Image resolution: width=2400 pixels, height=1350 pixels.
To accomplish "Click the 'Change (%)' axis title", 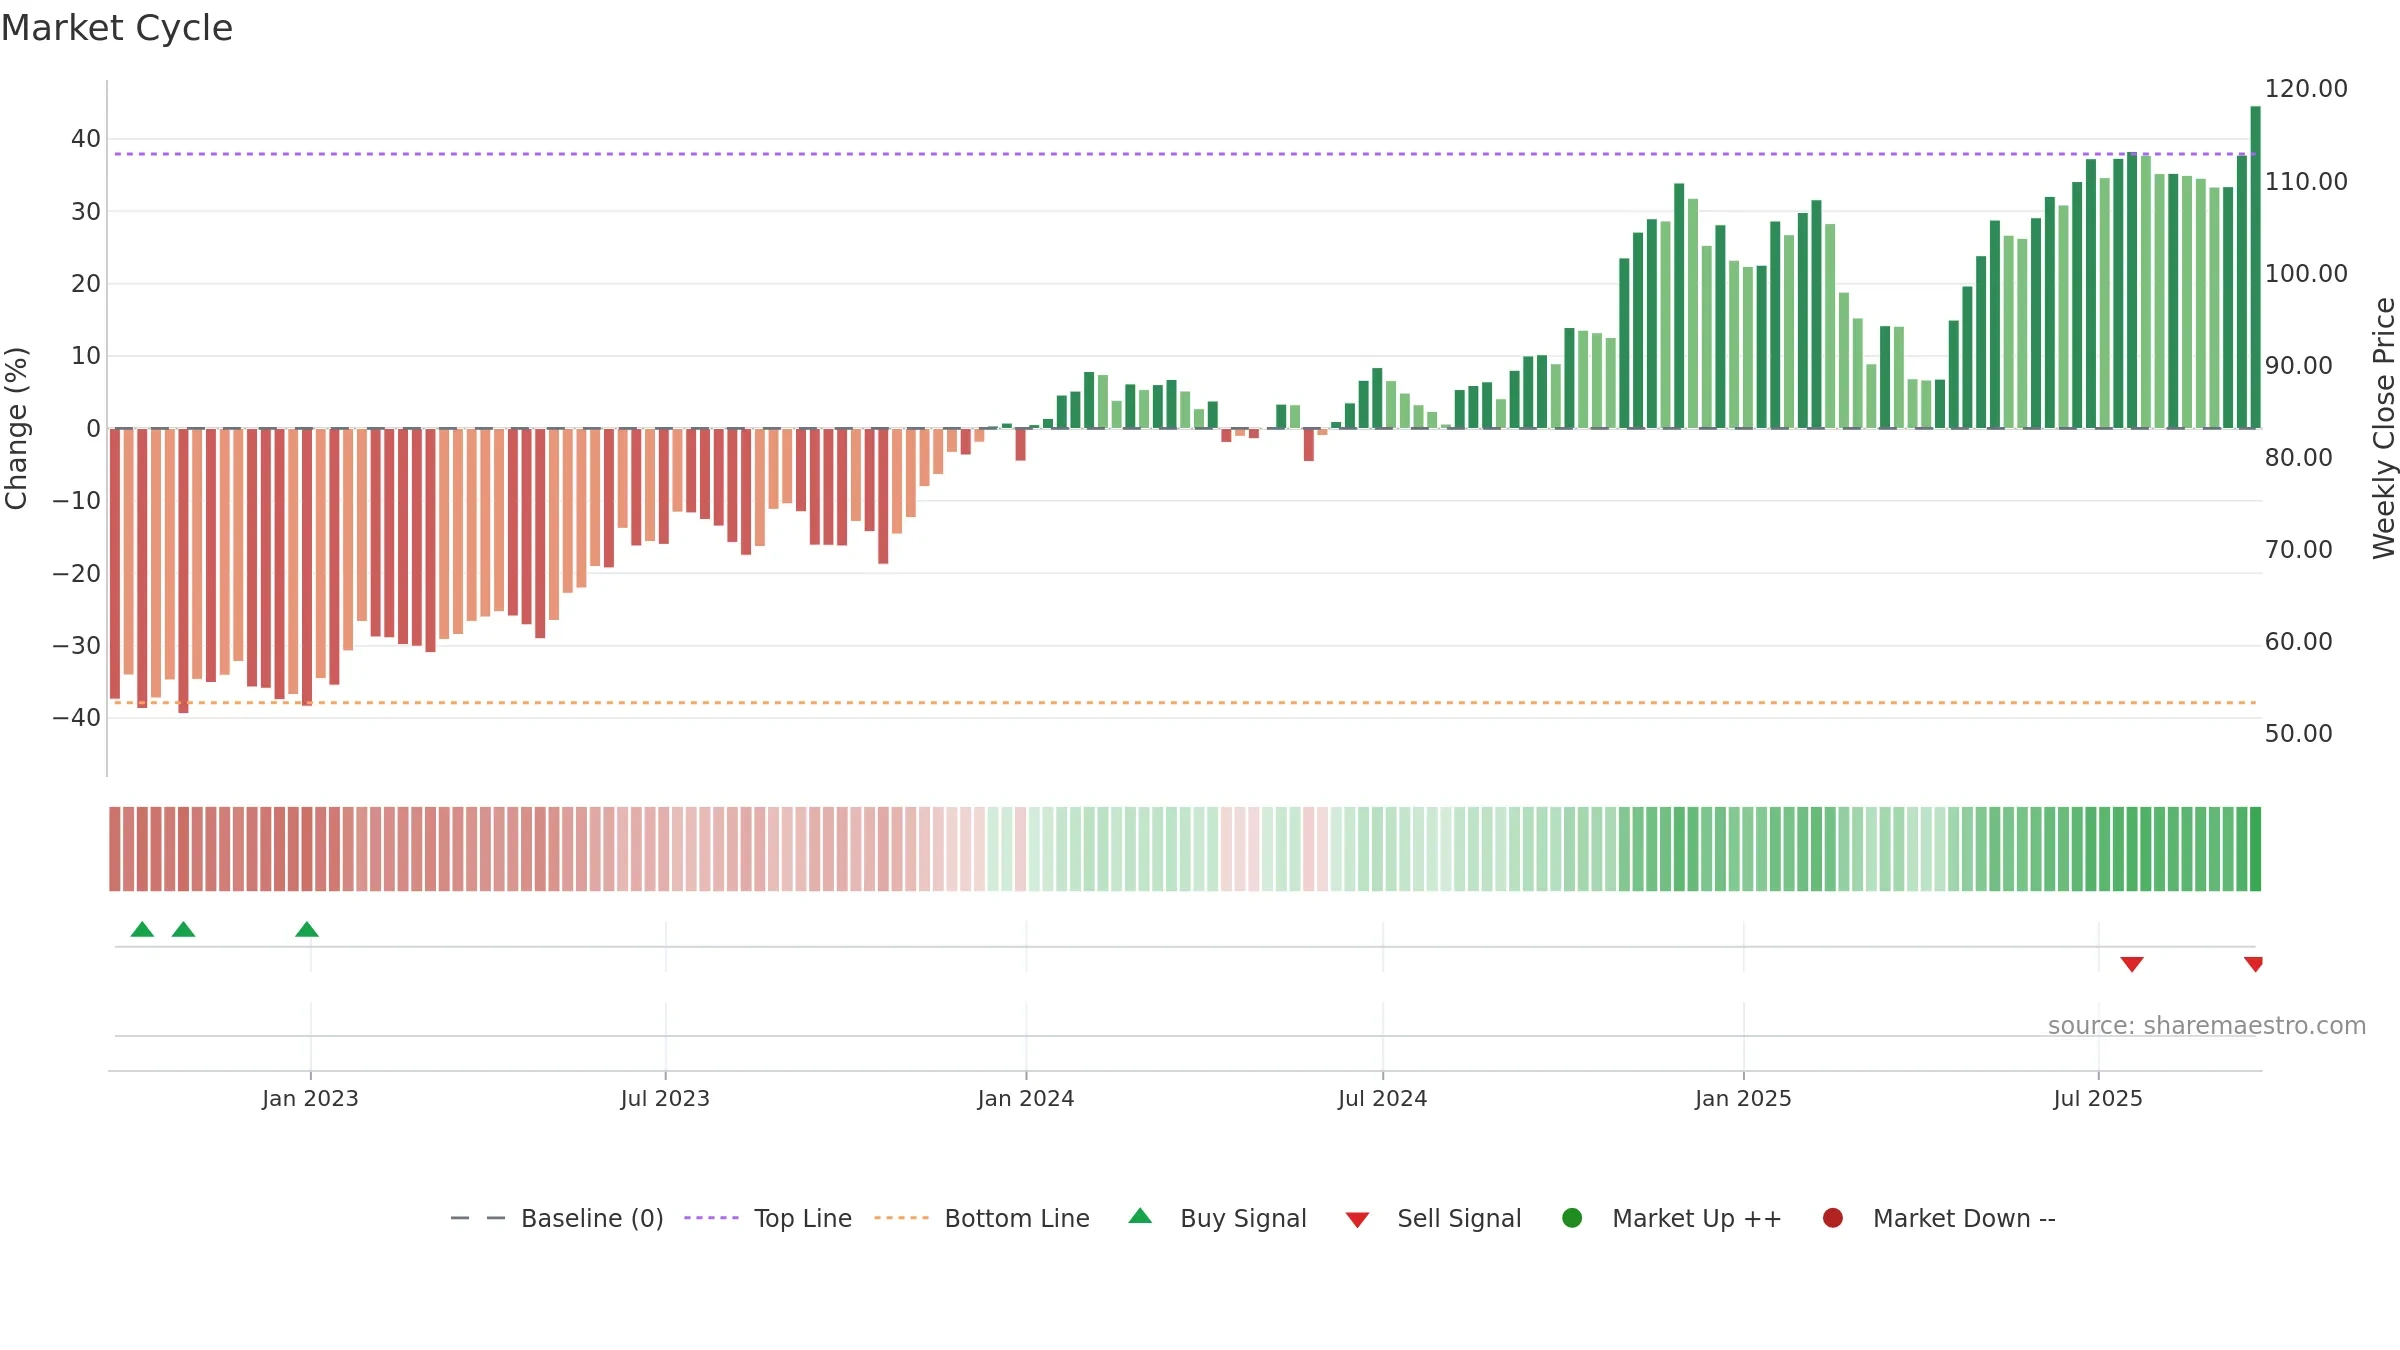I will (16, 428).
